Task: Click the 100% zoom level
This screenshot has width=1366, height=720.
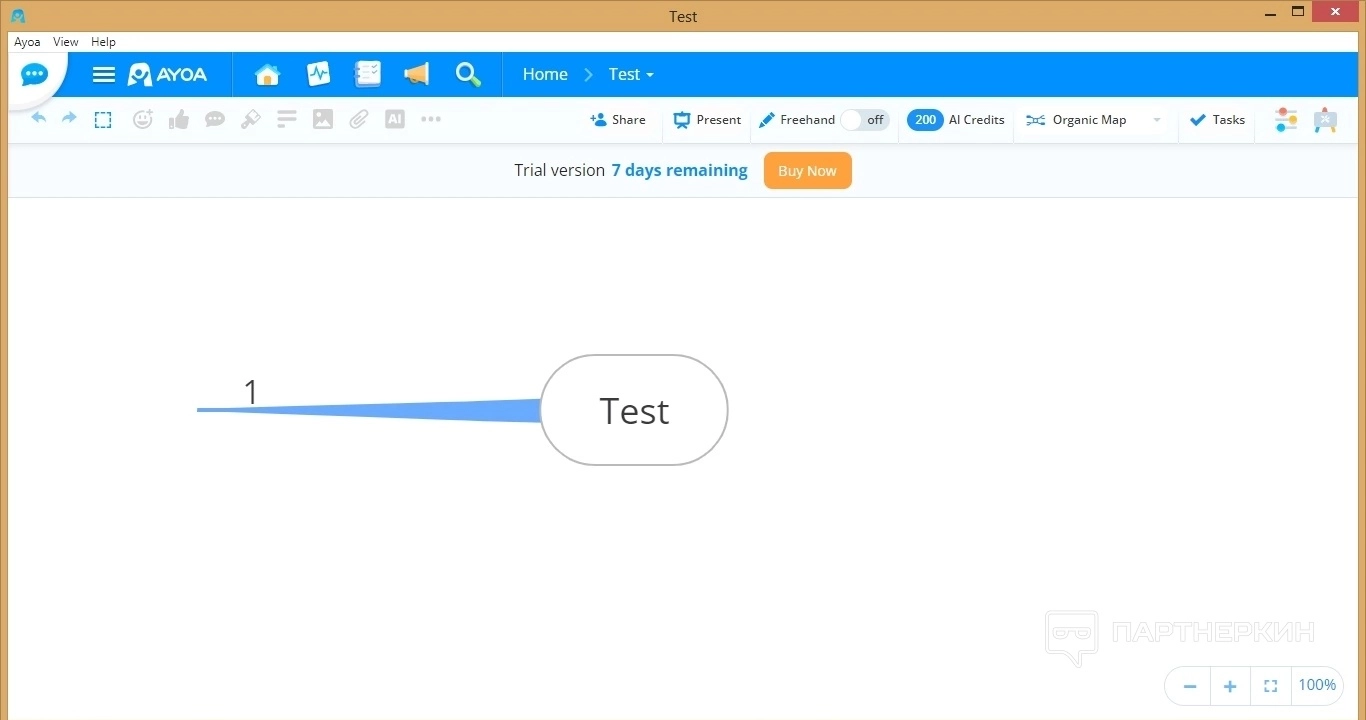Action: [x=1317, y=685]
